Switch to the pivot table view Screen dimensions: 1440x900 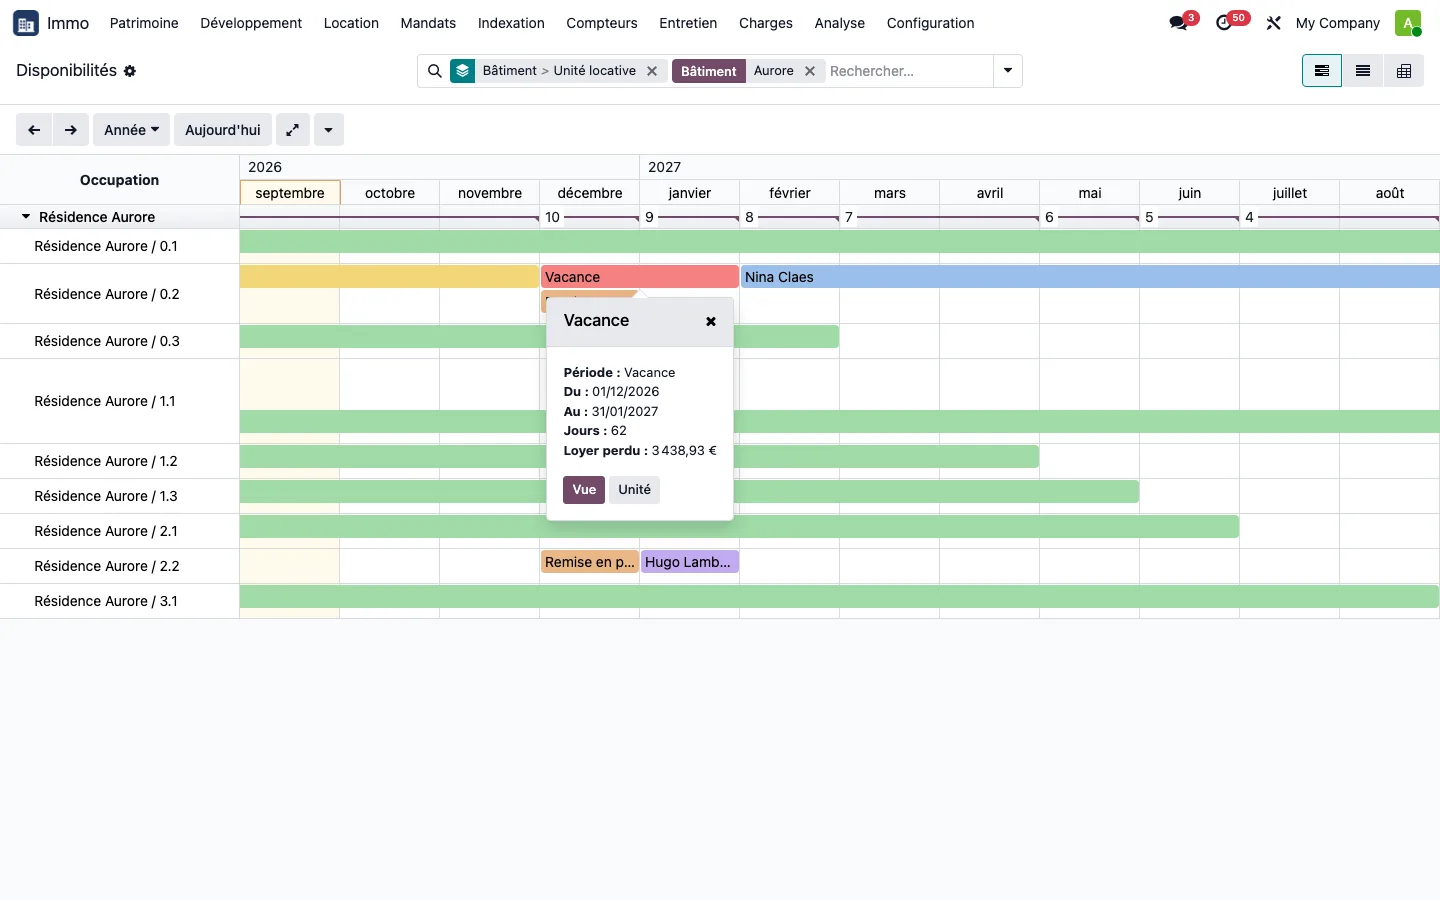pyautogui.click(x=1404, y=71)
